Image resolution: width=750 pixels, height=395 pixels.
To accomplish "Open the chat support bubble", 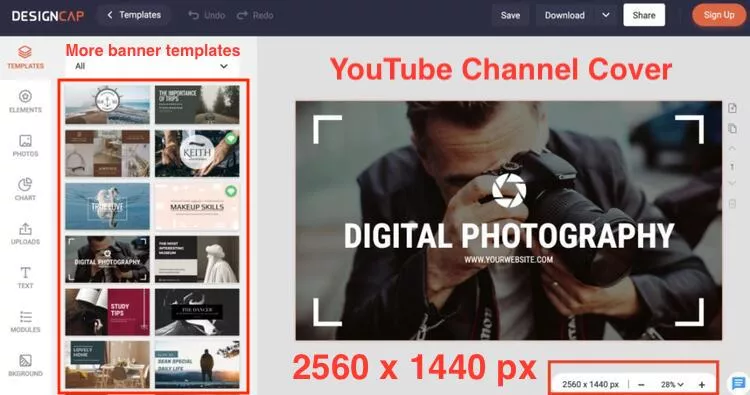I will (x=738, y=384).
